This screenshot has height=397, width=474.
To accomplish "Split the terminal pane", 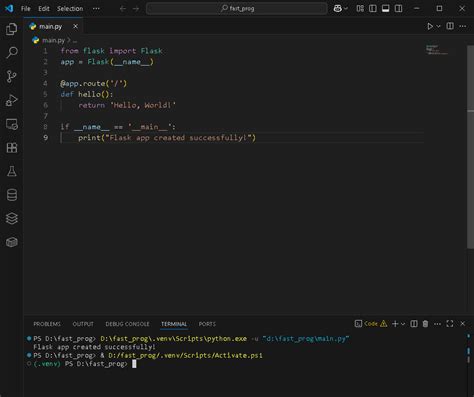I will point(414,324).
